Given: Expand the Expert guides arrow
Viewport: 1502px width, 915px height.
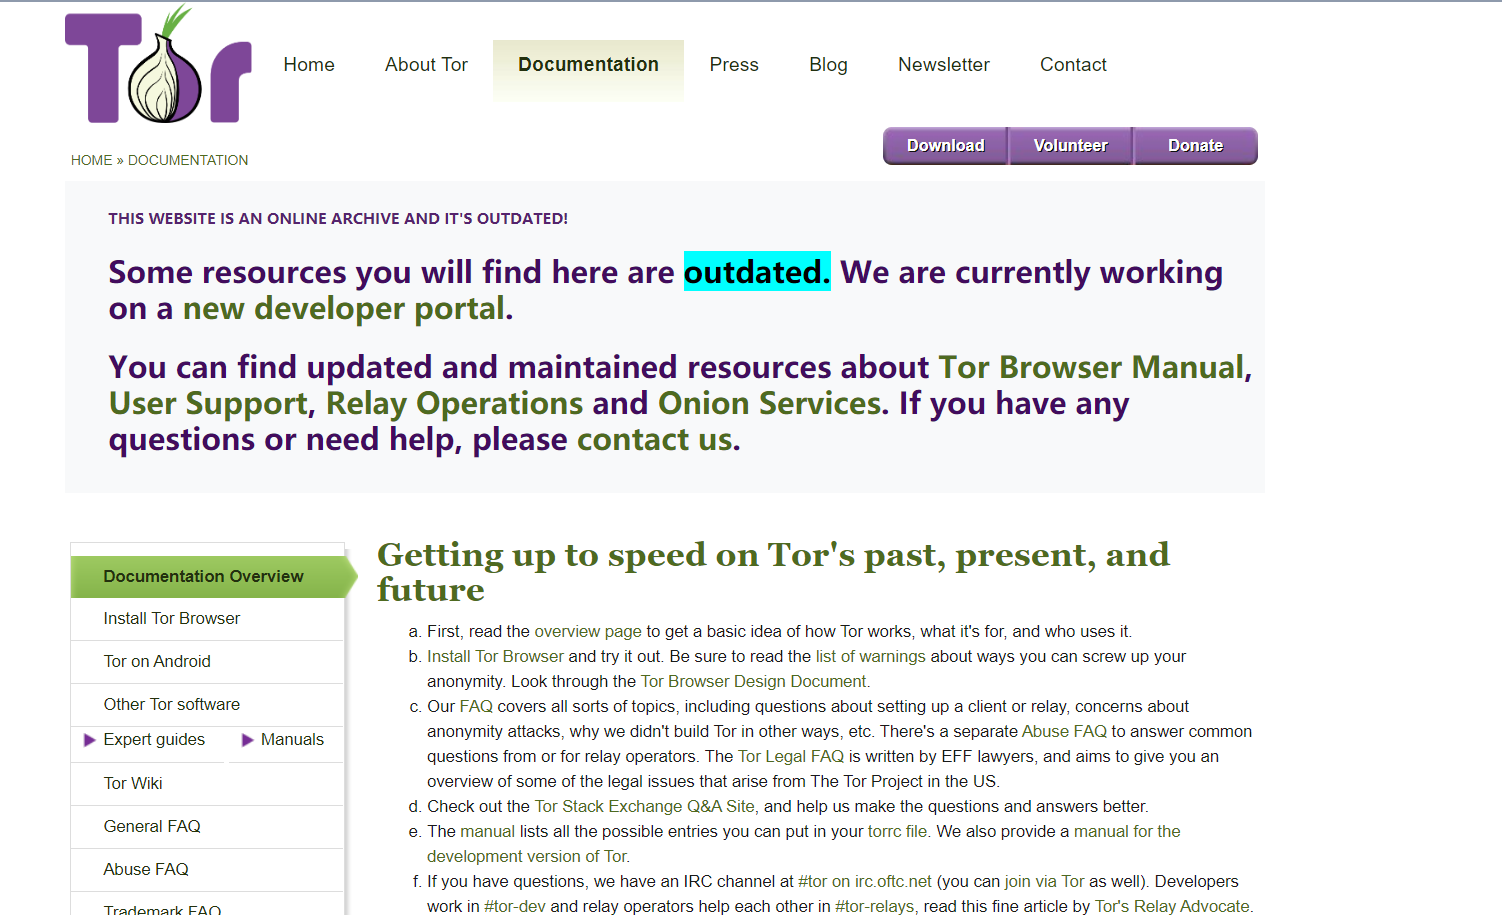Looking at the screenshot, I should [90, 740].
